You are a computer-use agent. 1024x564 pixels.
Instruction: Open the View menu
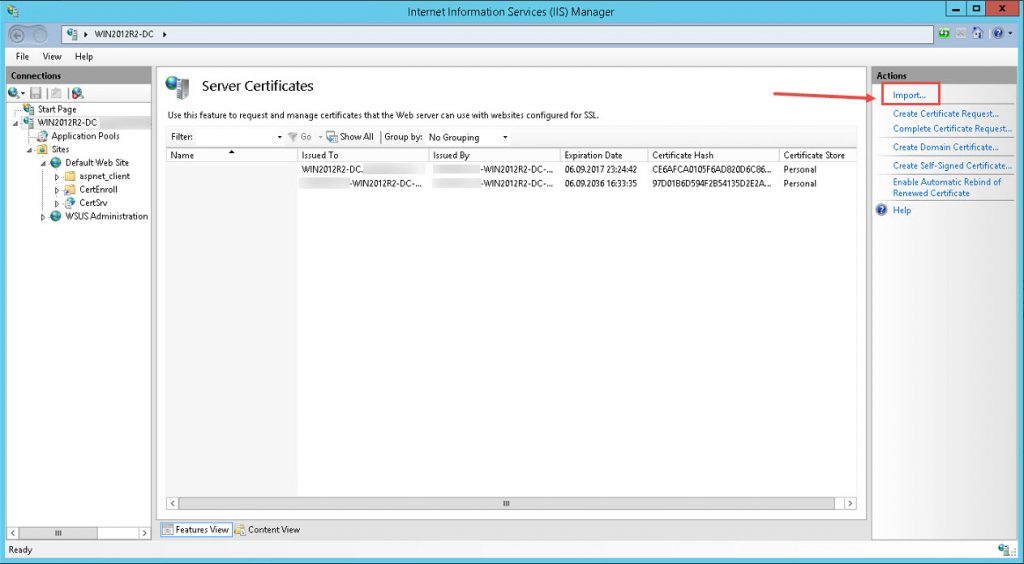[x=52, y=57]
